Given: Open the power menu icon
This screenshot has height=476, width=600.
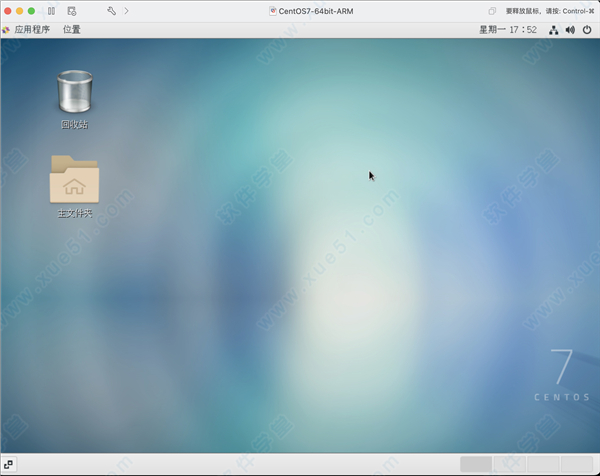Looking at the screenshot, I should [587, 30].
